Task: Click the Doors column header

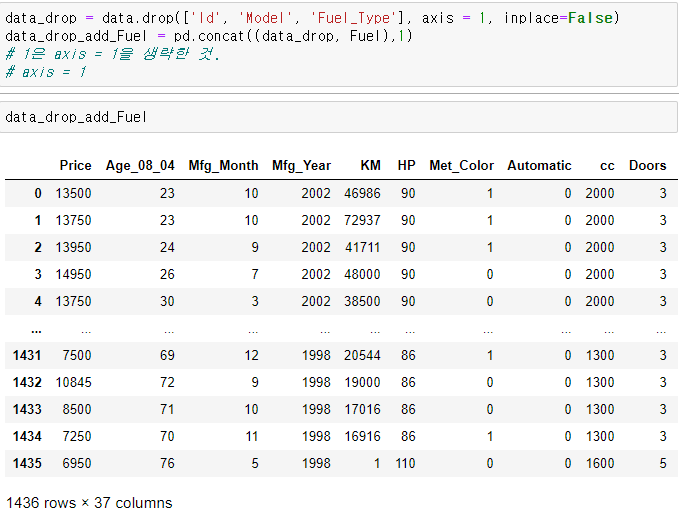Action: click(647, 165)
